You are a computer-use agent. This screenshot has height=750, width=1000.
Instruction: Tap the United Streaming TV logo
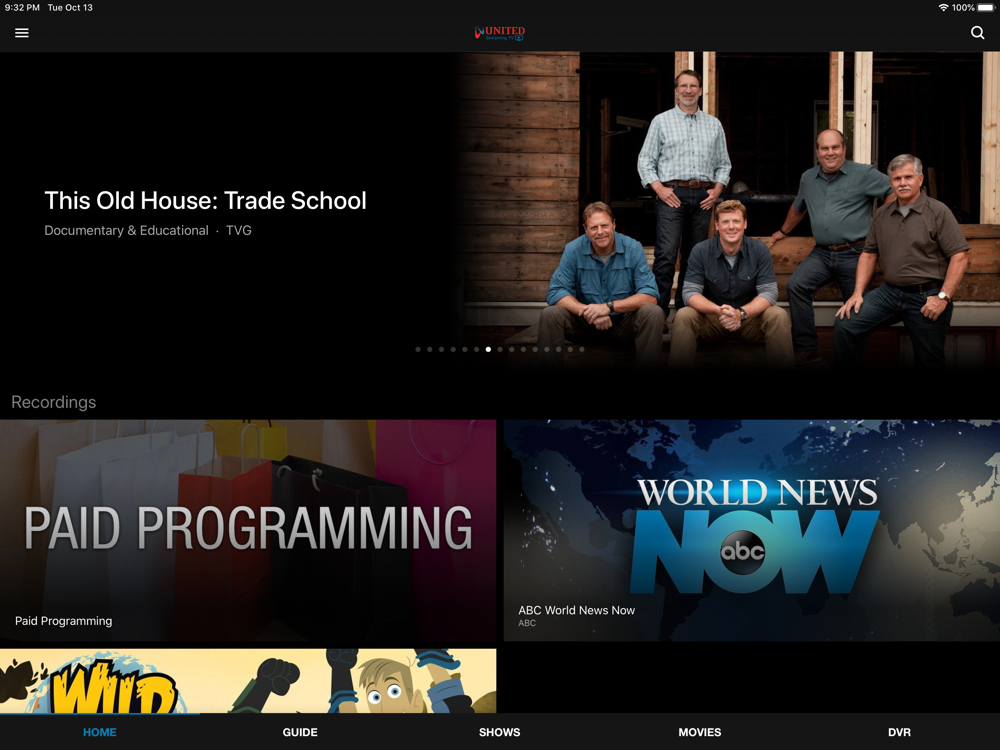(x=500, y=33)
